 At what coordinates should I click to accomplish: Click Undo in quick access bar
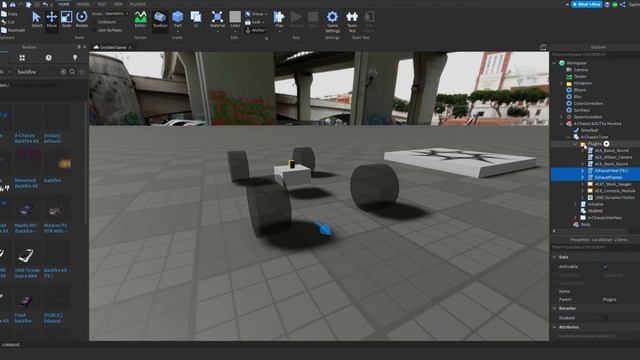tap(45, 4)
